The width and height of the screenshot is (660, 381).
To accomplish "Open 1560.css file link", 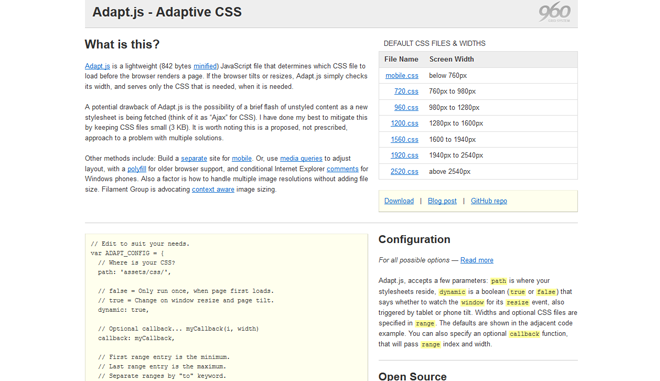I will pyautogui.click(x=405, y=139).
